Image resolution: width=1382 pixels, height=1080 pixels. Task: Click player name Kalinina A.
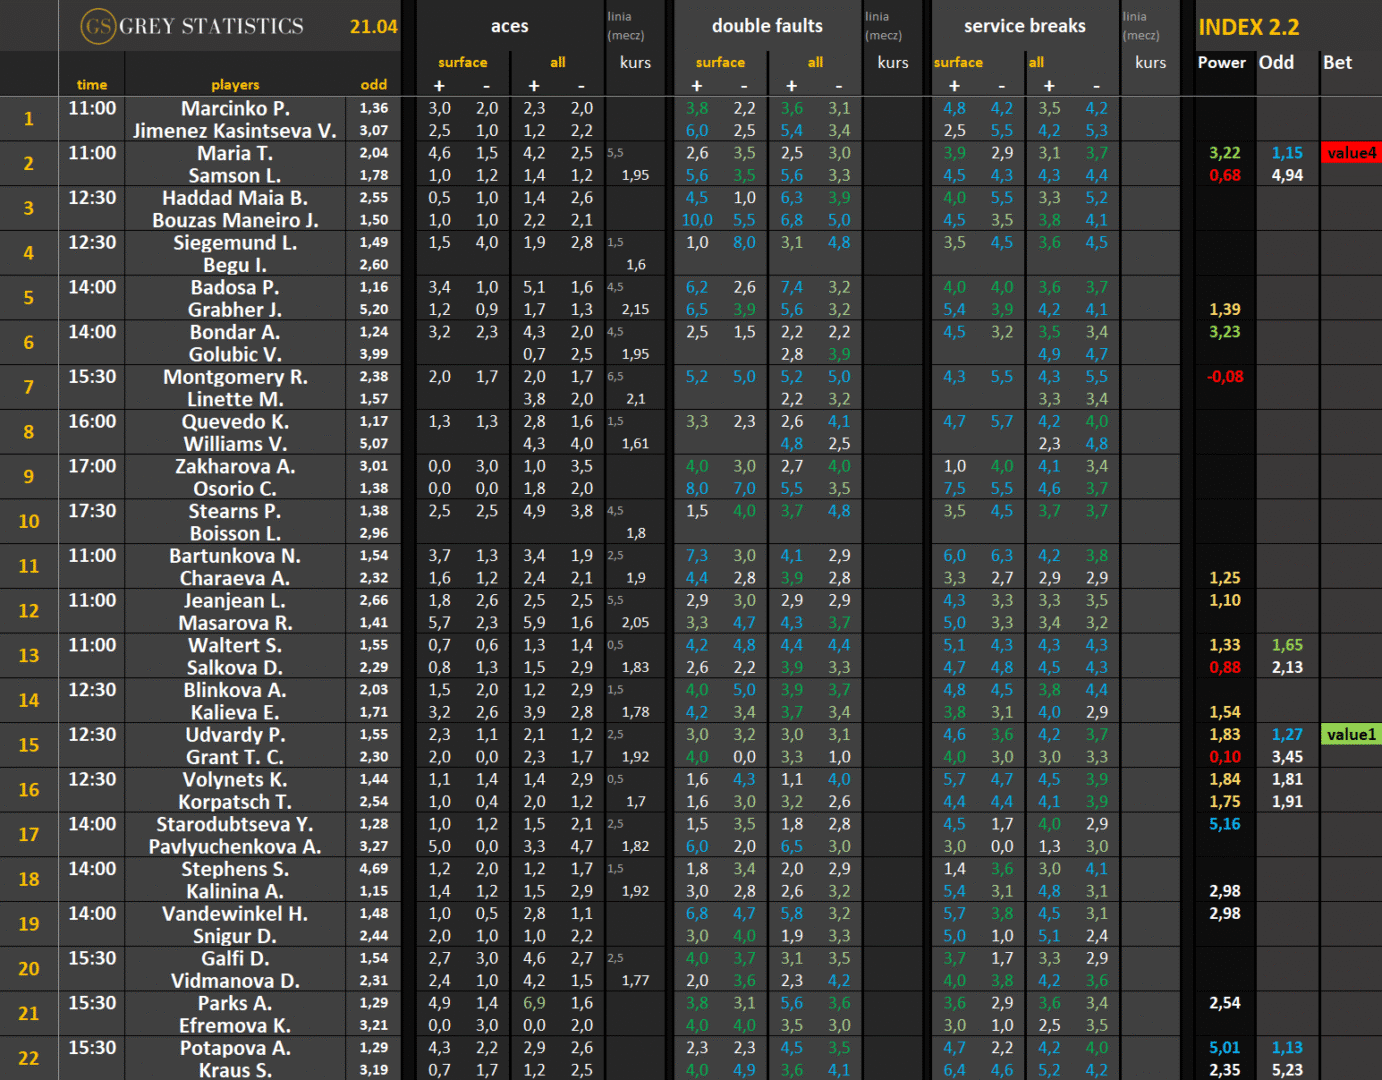(235, 891)
